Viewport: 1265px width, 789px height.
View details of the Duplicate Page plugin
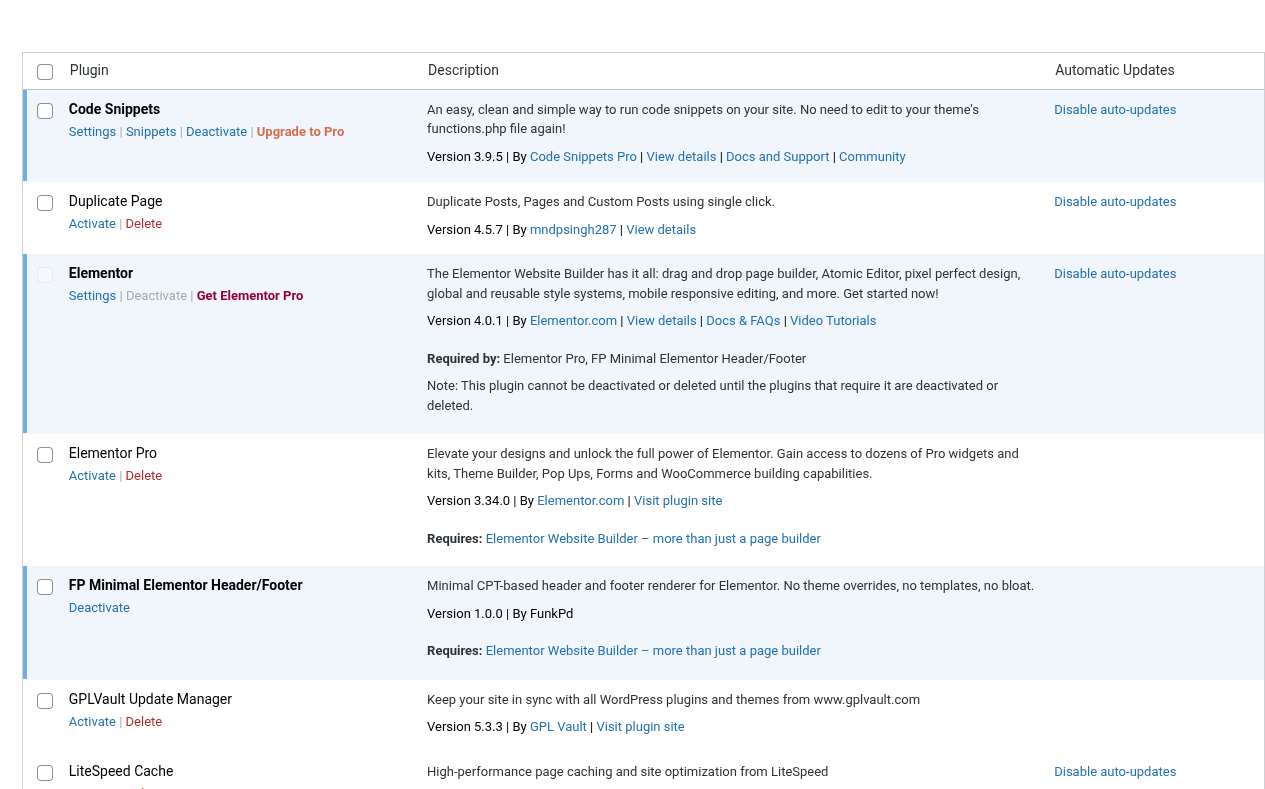click(x=660, y=229)
